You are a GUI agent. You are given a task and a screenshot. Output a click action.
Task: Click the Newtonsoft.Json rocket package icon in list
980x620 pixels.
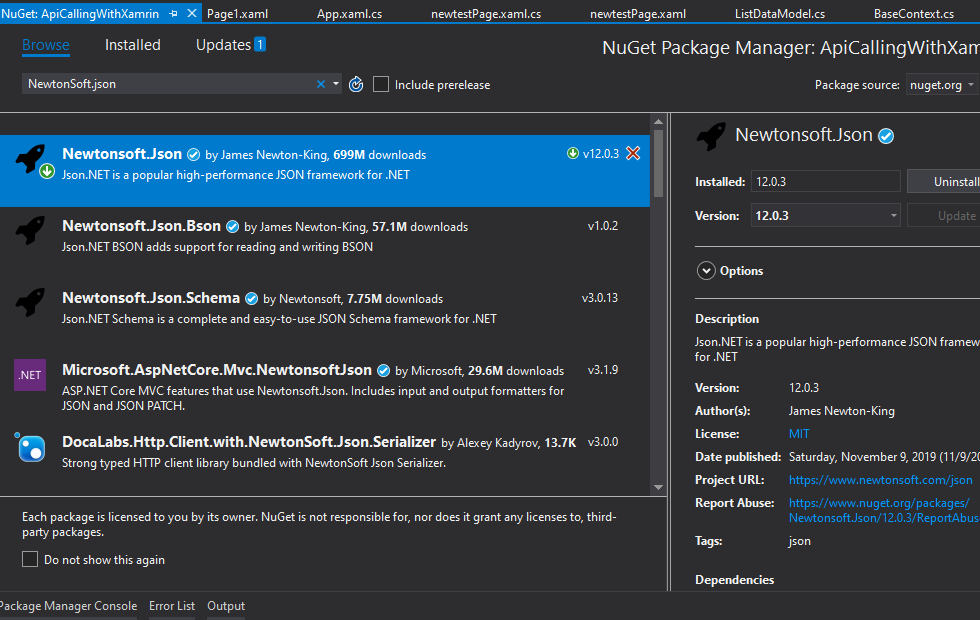31,158
